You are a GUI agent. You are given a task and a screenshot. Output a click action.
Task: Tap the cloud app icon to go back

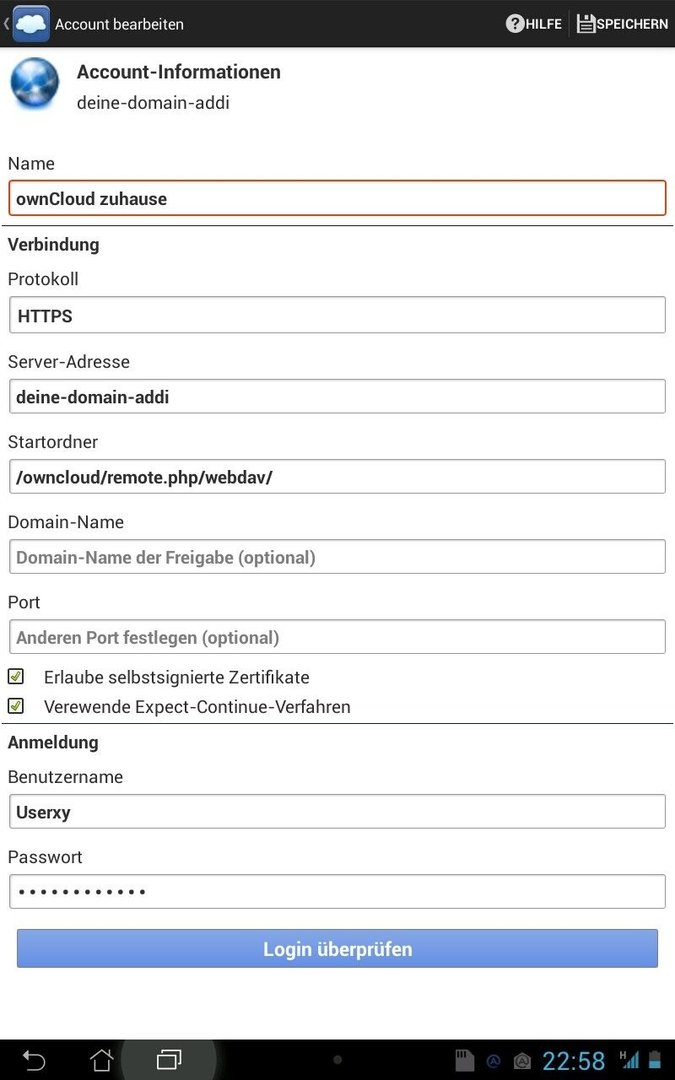pyautogui.click(x=31, y=23)
